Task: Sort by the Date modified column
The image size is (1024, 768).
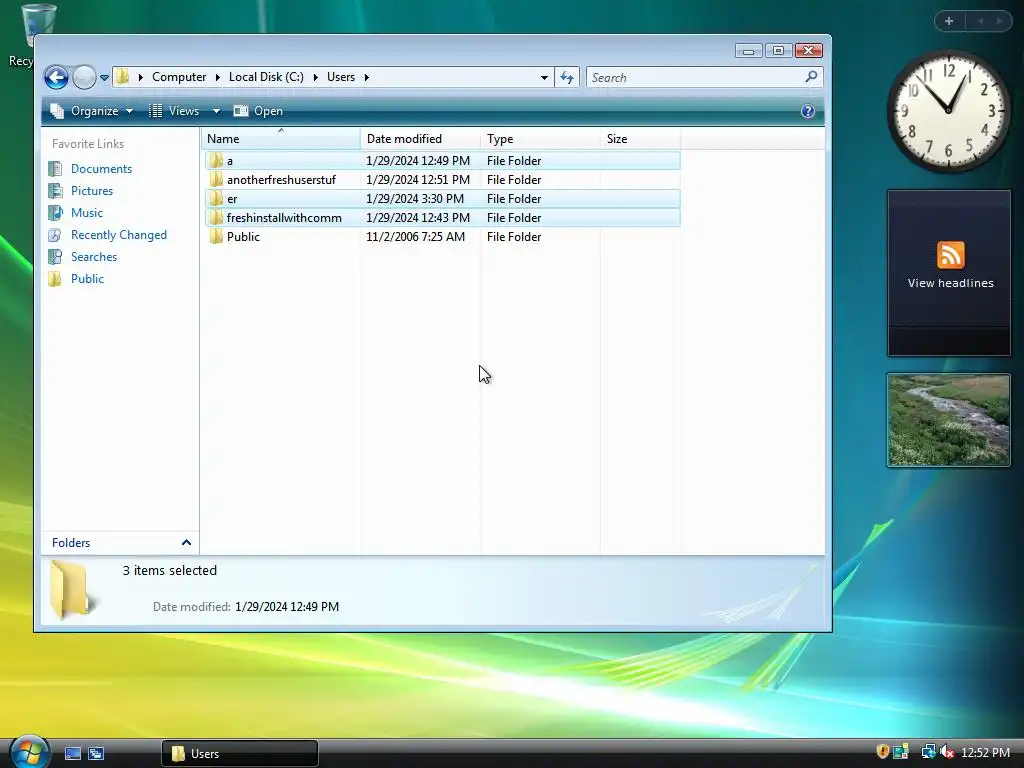Action: (420, 138)
